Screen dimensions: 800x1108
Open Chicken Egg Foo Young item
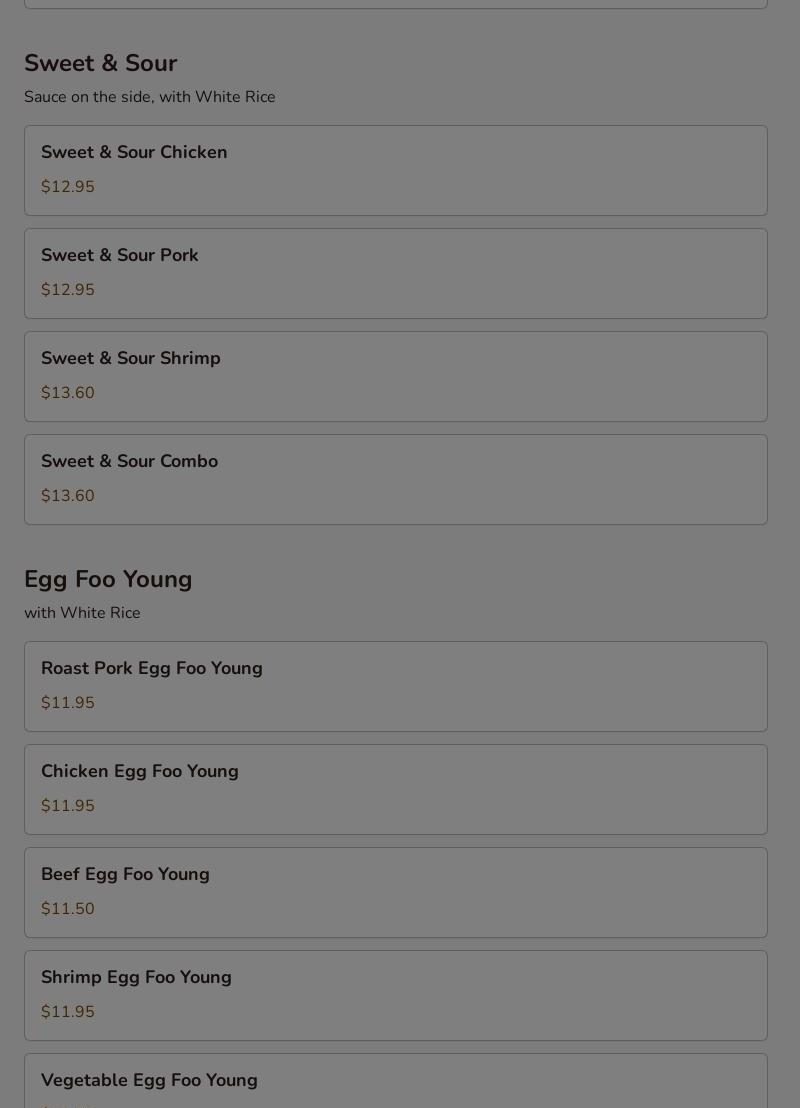click(x=140, y=772)
